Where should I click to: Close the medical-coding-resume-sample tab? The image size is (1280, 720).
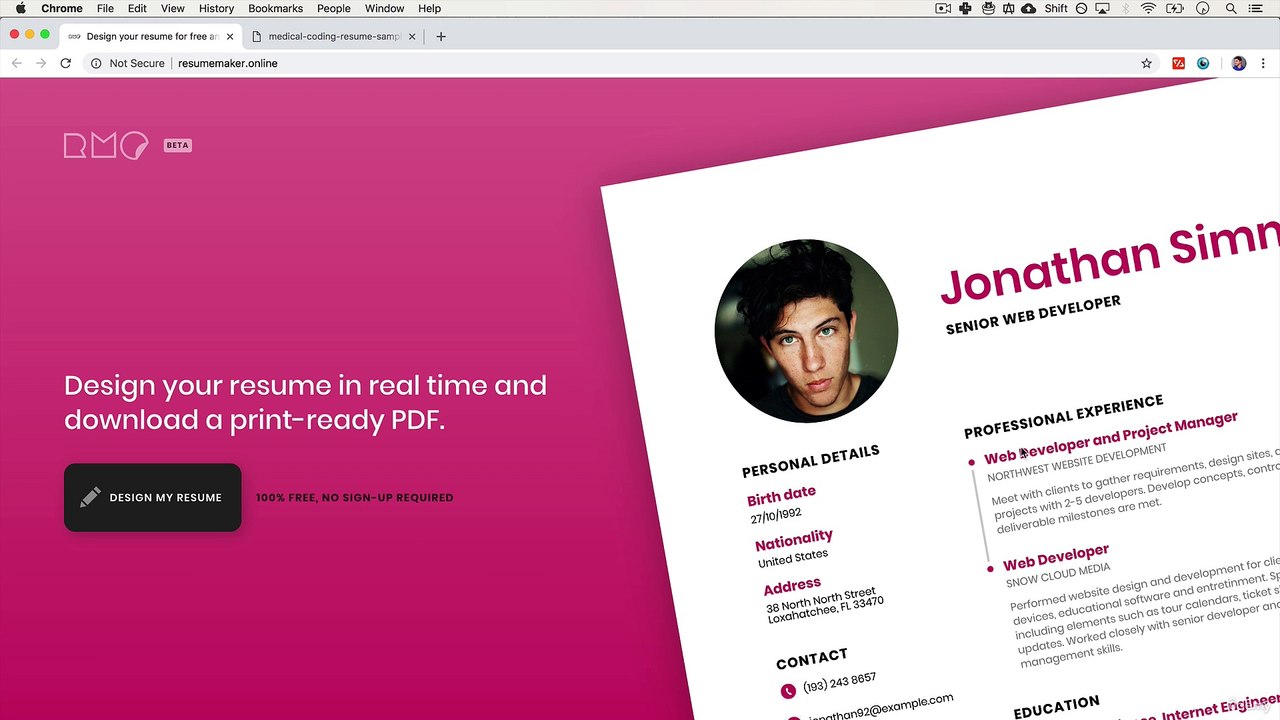(412, 37)
